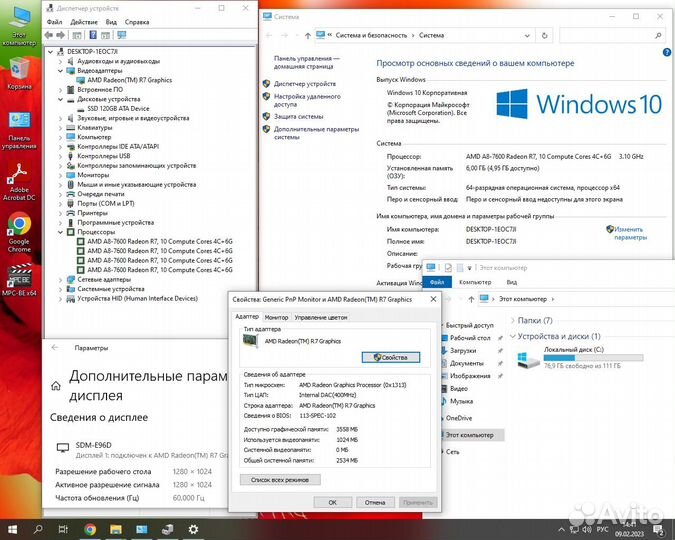This screenshot has height=540, width=675.
Task: Click Help icon in Device Manager toolbar
Action: click(93, 35)
